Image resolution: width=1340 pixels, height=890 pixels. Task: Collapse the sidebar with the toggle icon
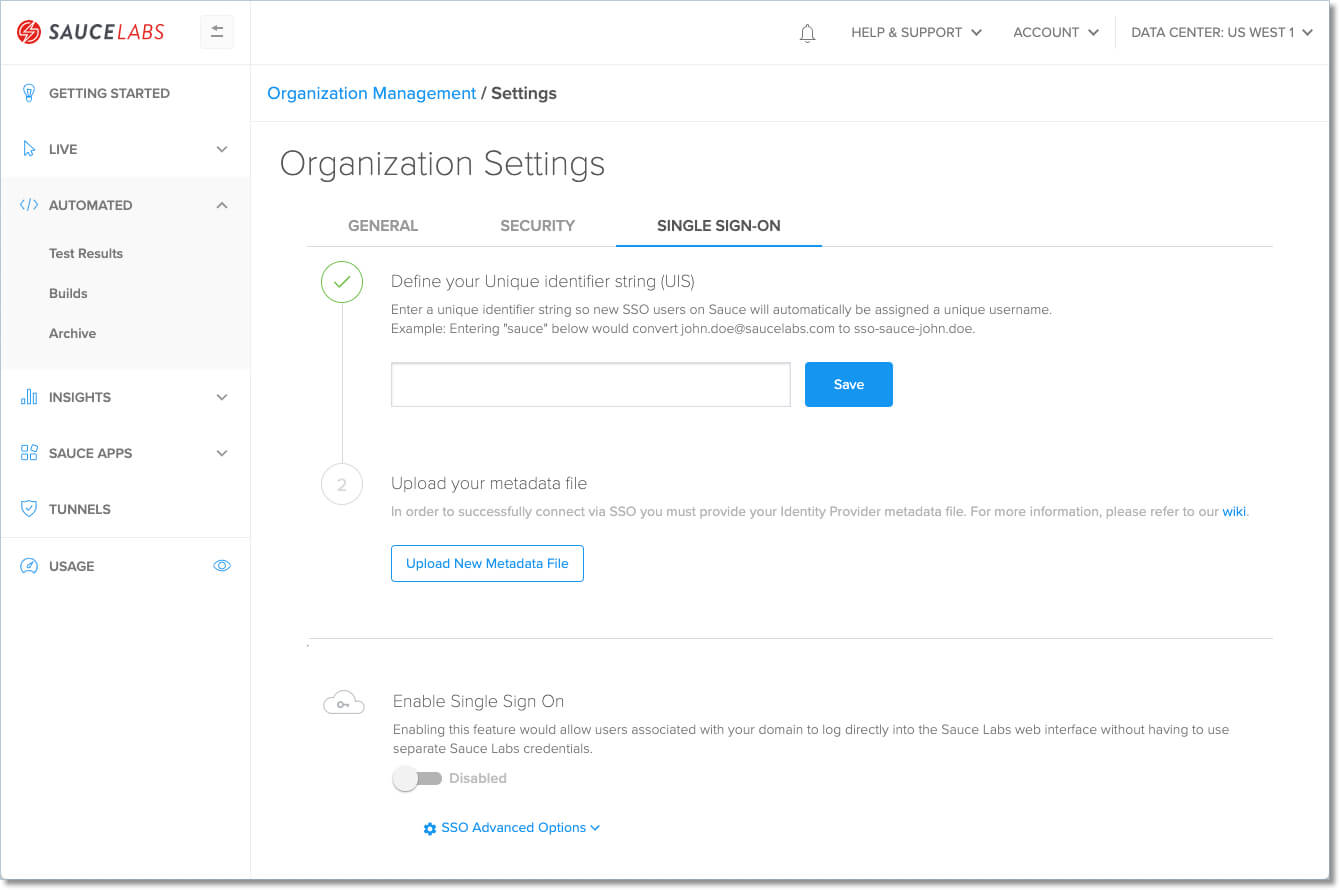[217, 32]
